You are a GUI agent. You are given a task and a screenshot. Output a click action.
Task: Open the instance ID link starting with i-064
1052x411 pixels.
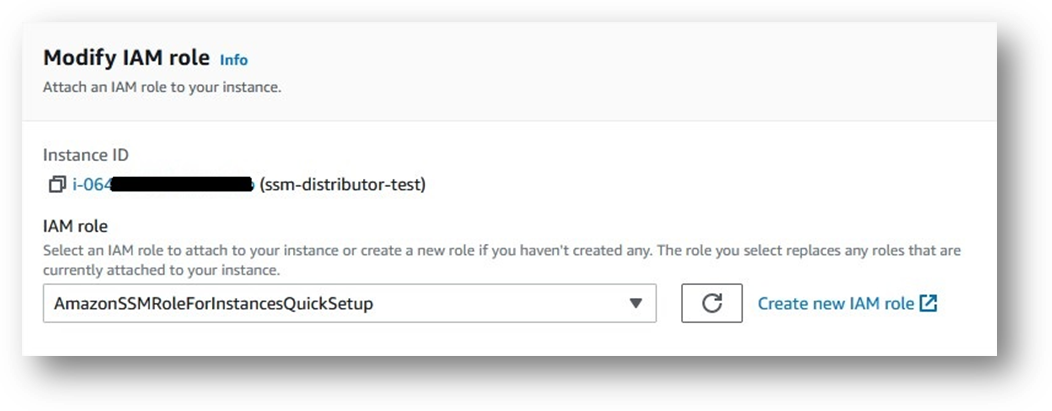coord(90,185)
